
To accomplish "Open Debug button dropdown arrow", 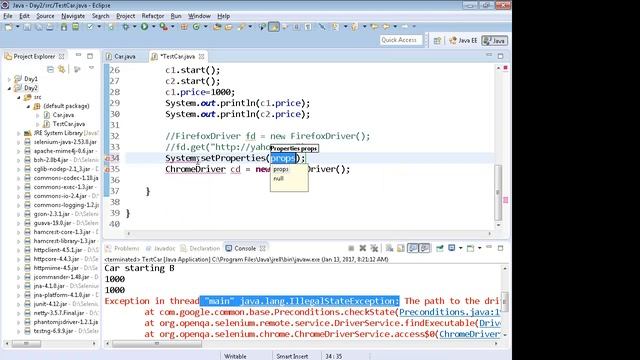I will click(x=134, y=27).
